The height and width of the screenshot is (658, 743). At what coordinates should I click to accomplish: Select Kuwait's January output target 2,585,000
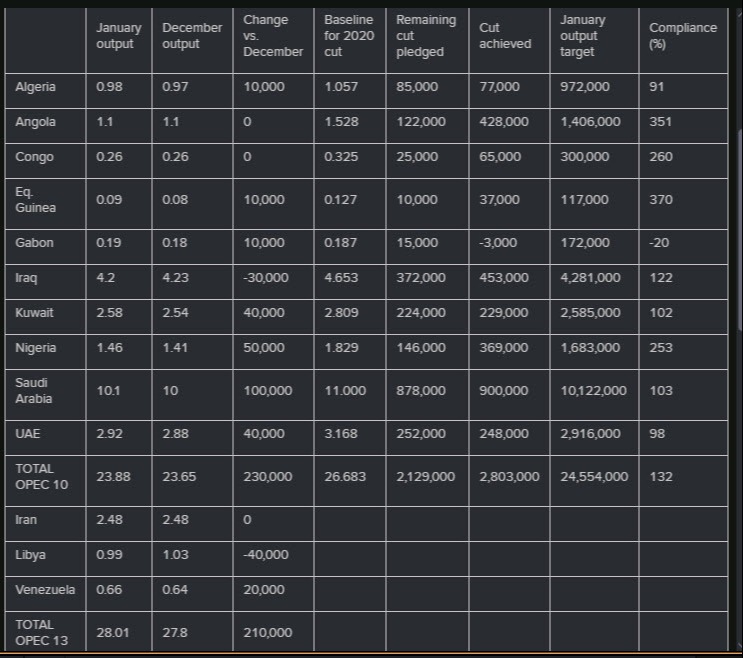tap(590, 313)
